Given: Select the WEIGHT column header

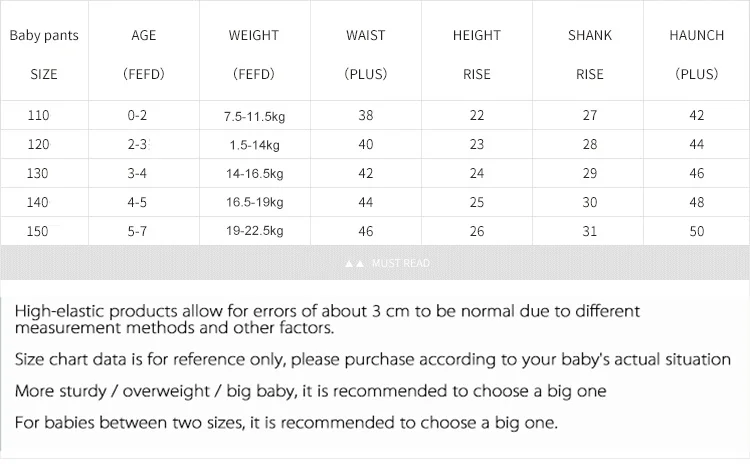Looking at the screenshot, I should click(254, 55).
